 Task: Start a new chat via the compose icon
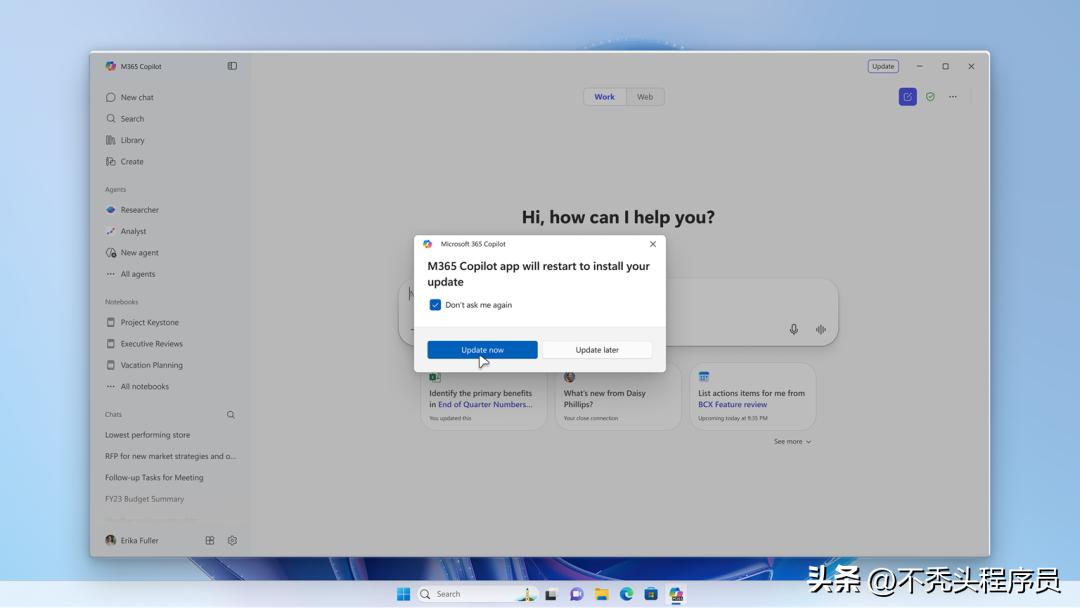[907, 96]
